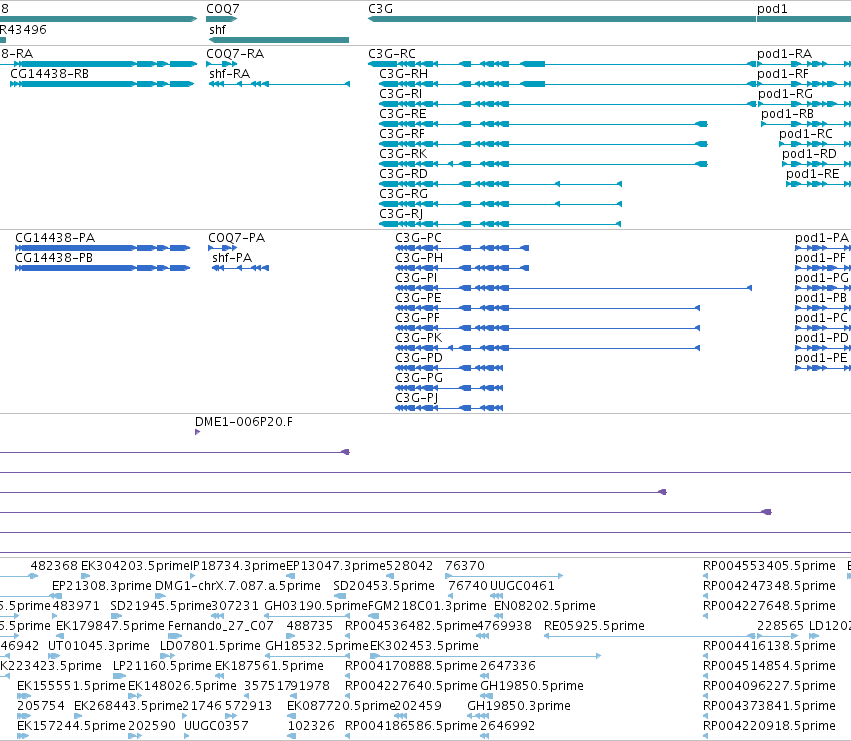This screenshot has width=851, height=741.
Task: Click protein C3G-PF
Action: [x=417, y=318]
